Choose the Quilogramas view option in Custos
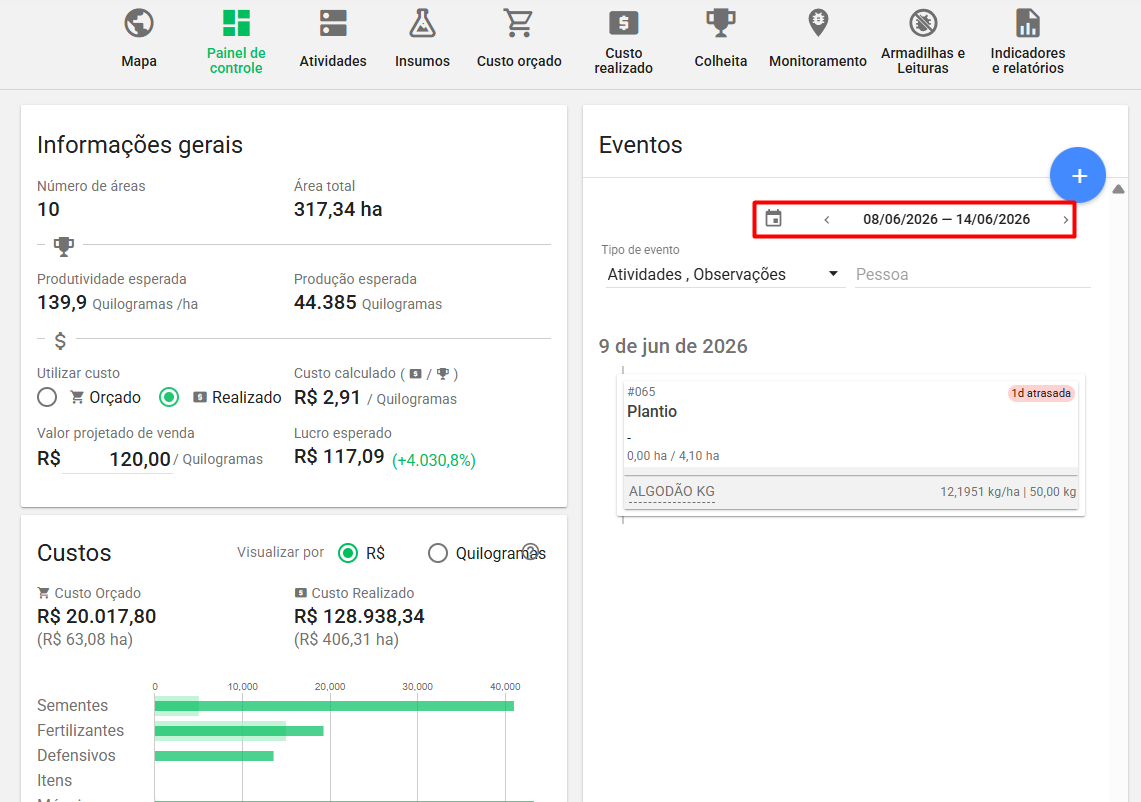This screenshot has height=802, width=1141. click(437, 553)
